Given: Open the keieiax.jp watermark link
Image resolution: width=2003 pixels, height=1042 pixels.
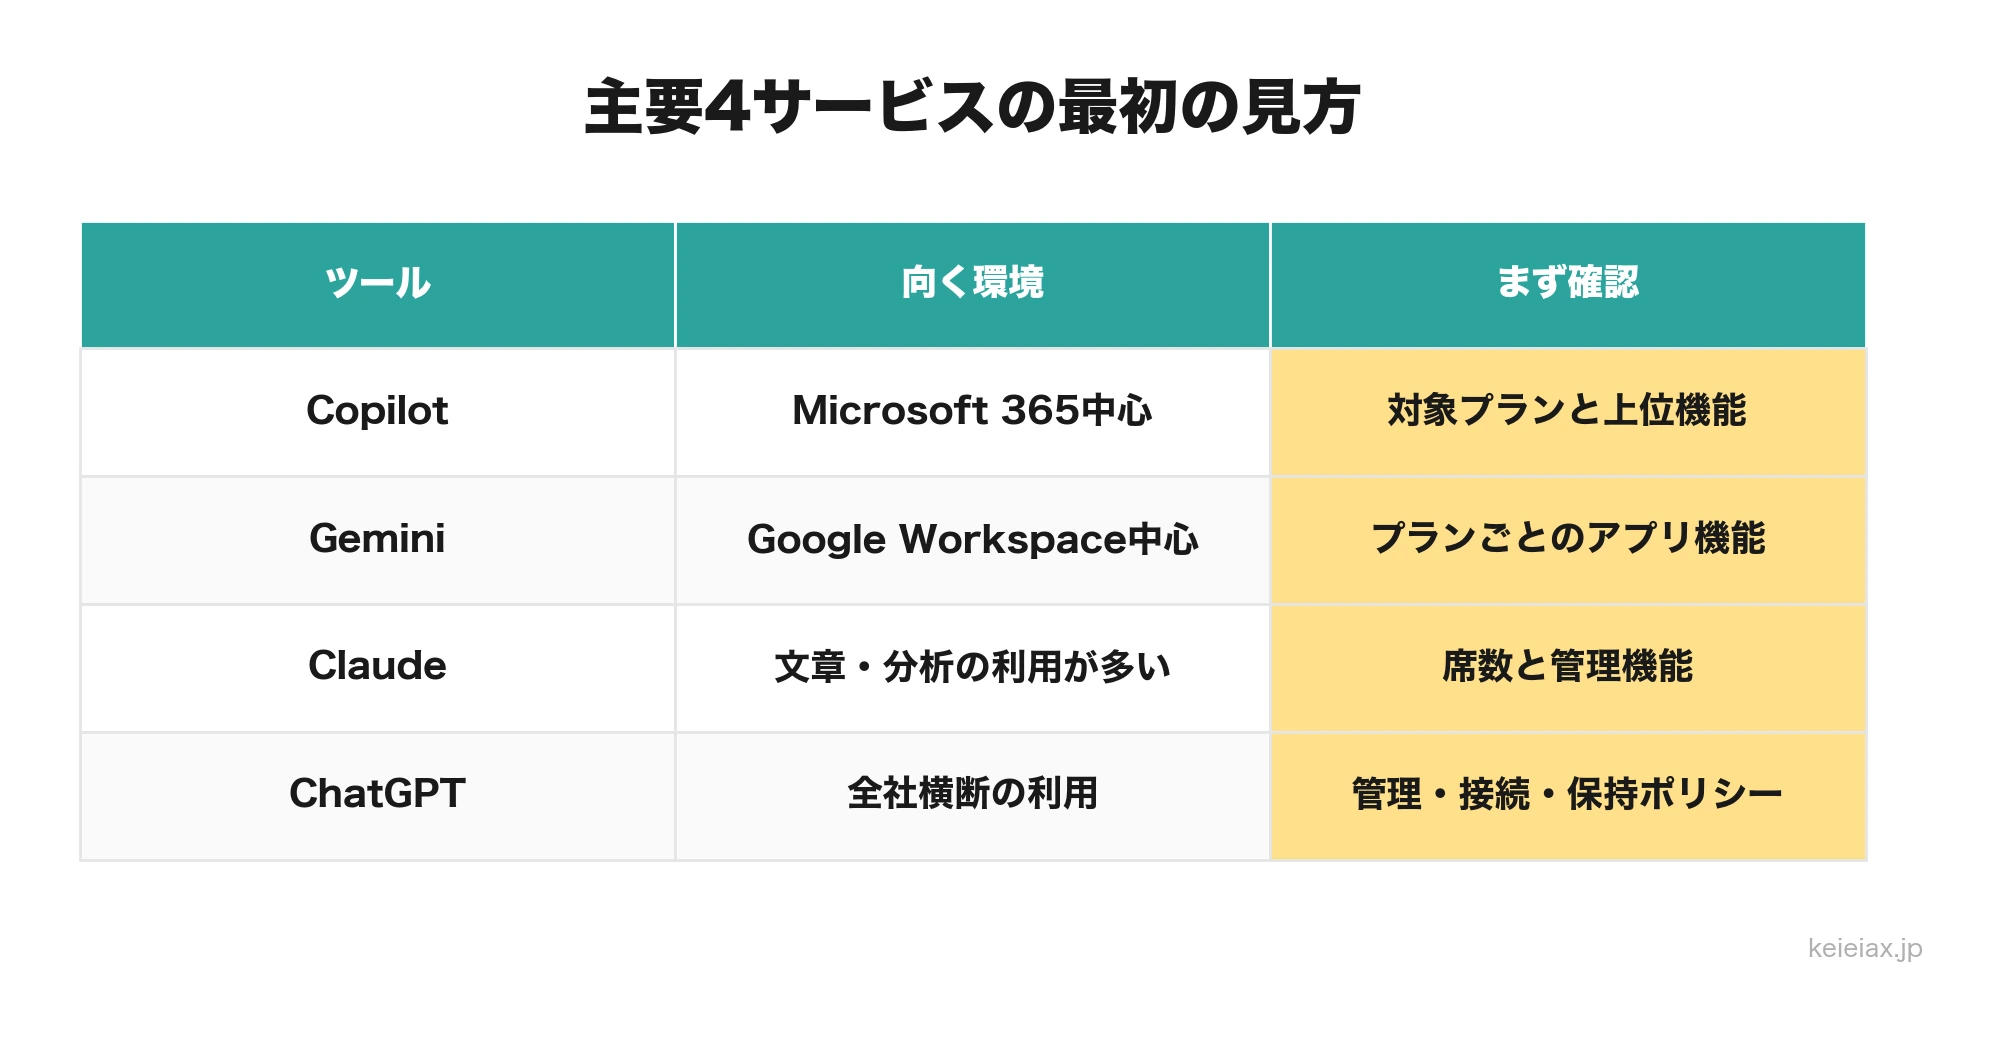Looking at the screenshot, I should click(1865, 948).
